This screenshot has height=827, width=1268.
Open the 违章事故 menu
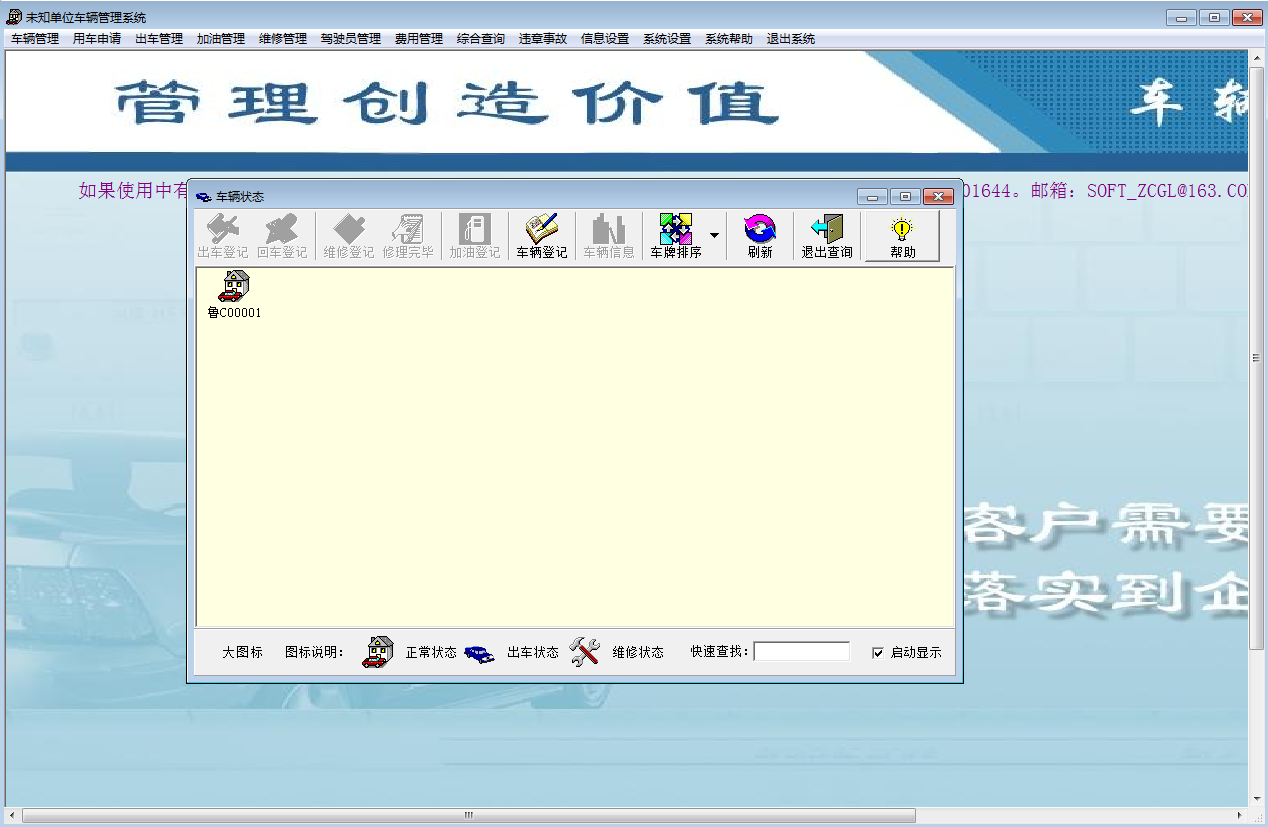pyautogui.click(x=543, y=39)
